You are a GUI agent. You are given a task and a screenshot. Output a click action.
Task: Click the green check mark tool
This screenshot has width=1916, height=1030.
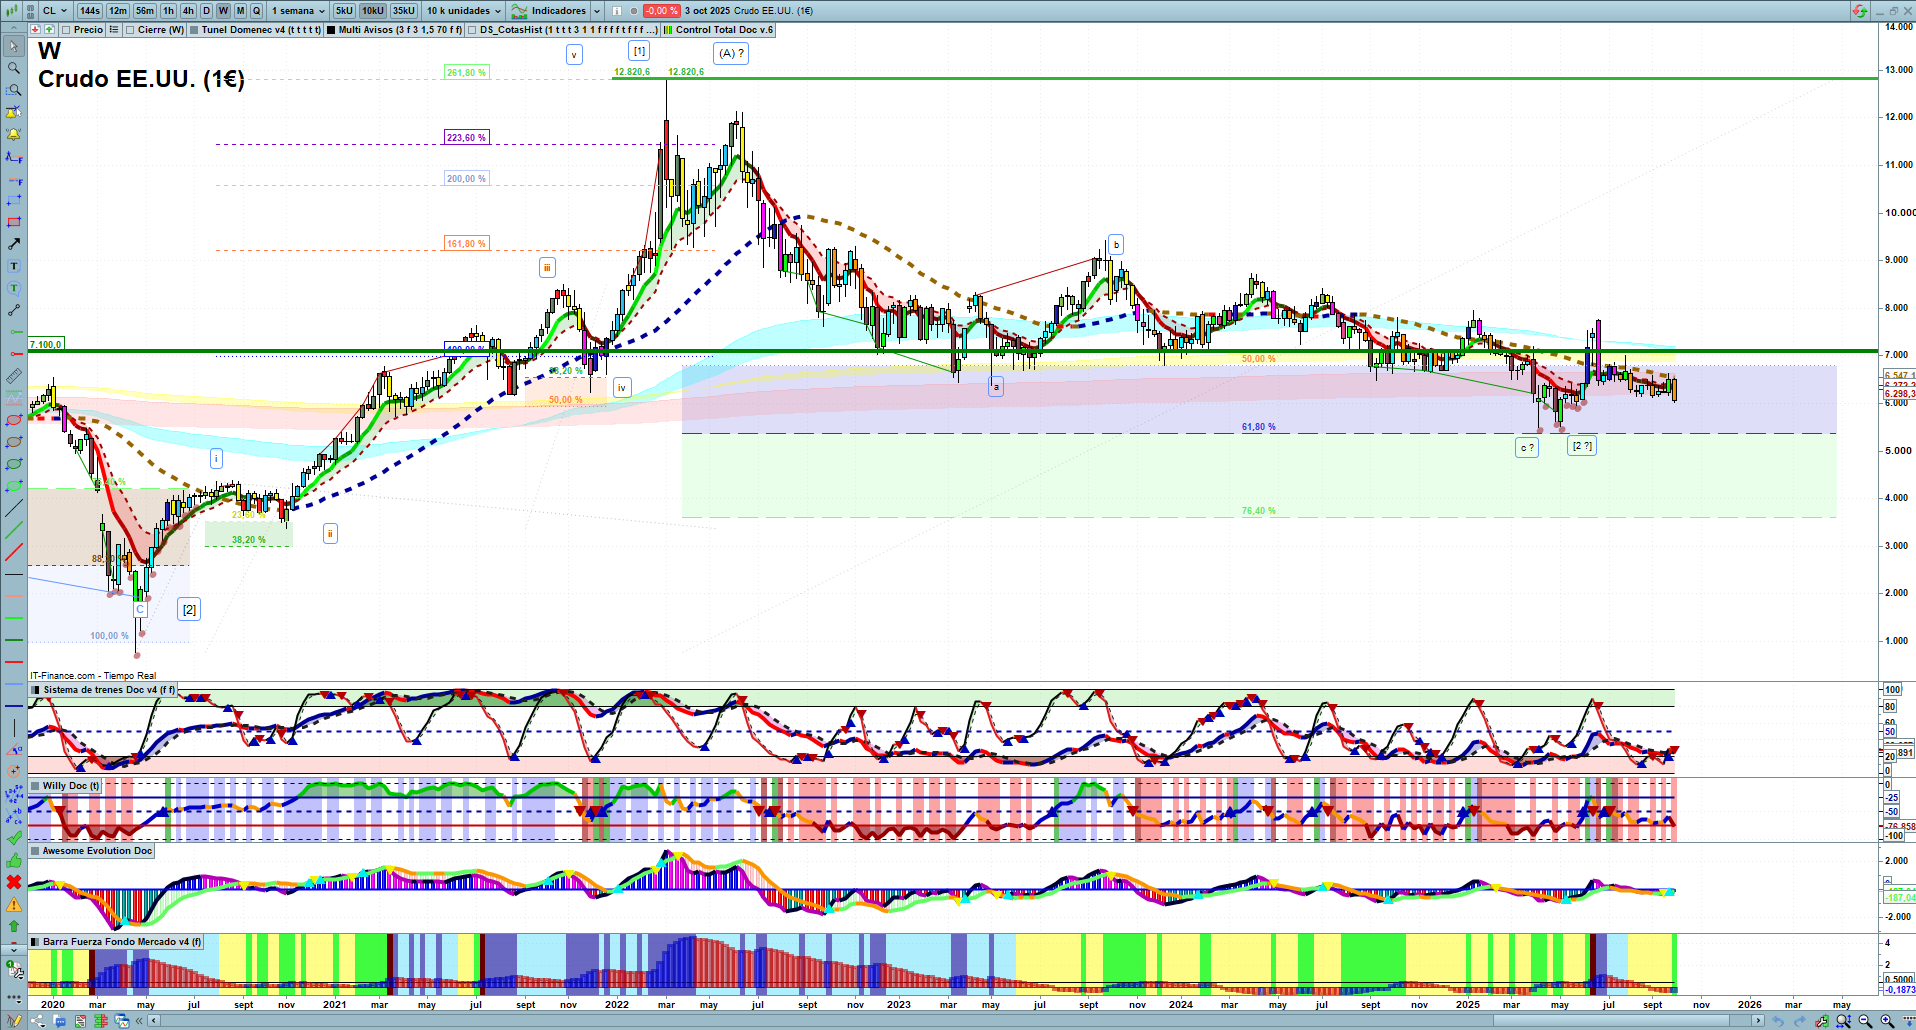(x=14, y=838)
